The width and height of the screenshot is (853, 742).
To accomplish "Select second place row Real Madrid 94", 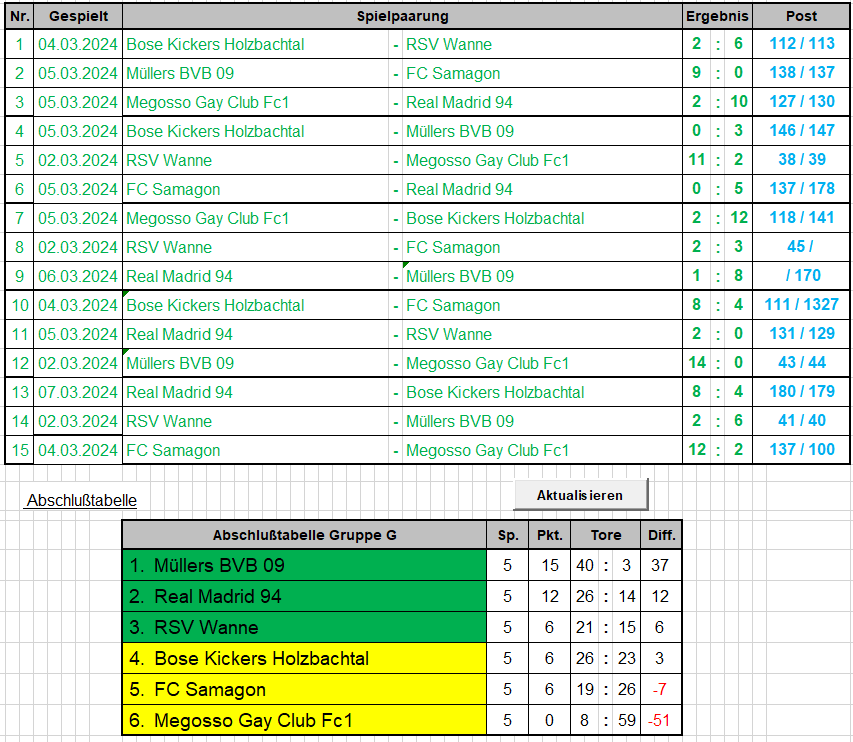I will [305, 596].
